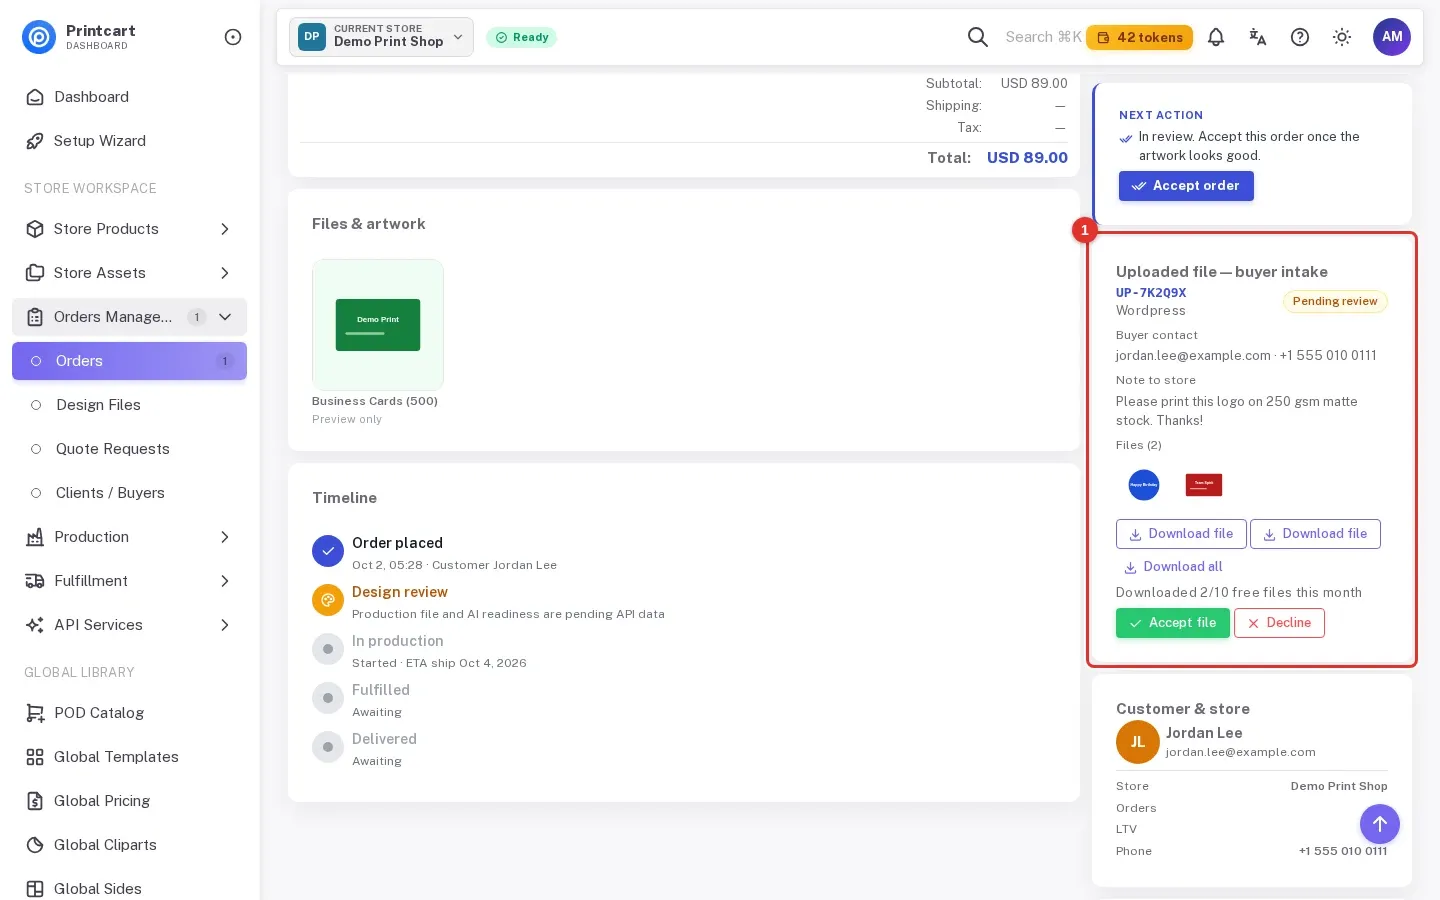Click the Ready status badge
This screenshot has width=1440, height=900.
click(x=521, y=37)
